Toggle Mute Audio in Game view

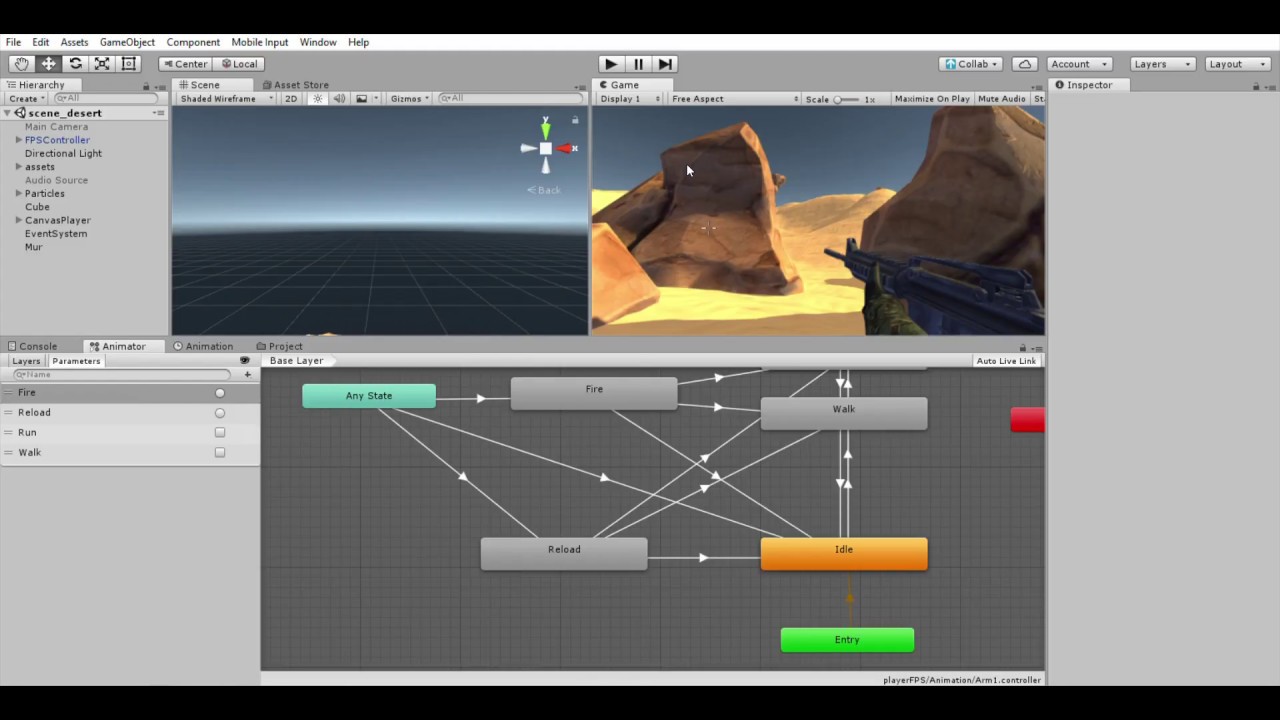1002,99
